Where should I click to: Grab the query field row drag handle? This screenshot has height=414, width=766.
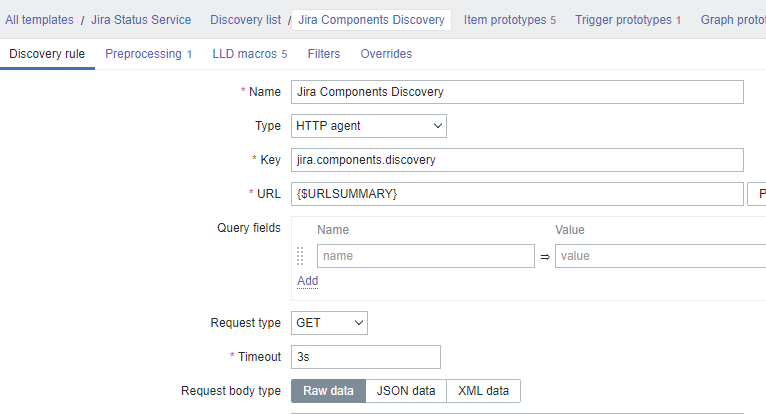point(300,256)
